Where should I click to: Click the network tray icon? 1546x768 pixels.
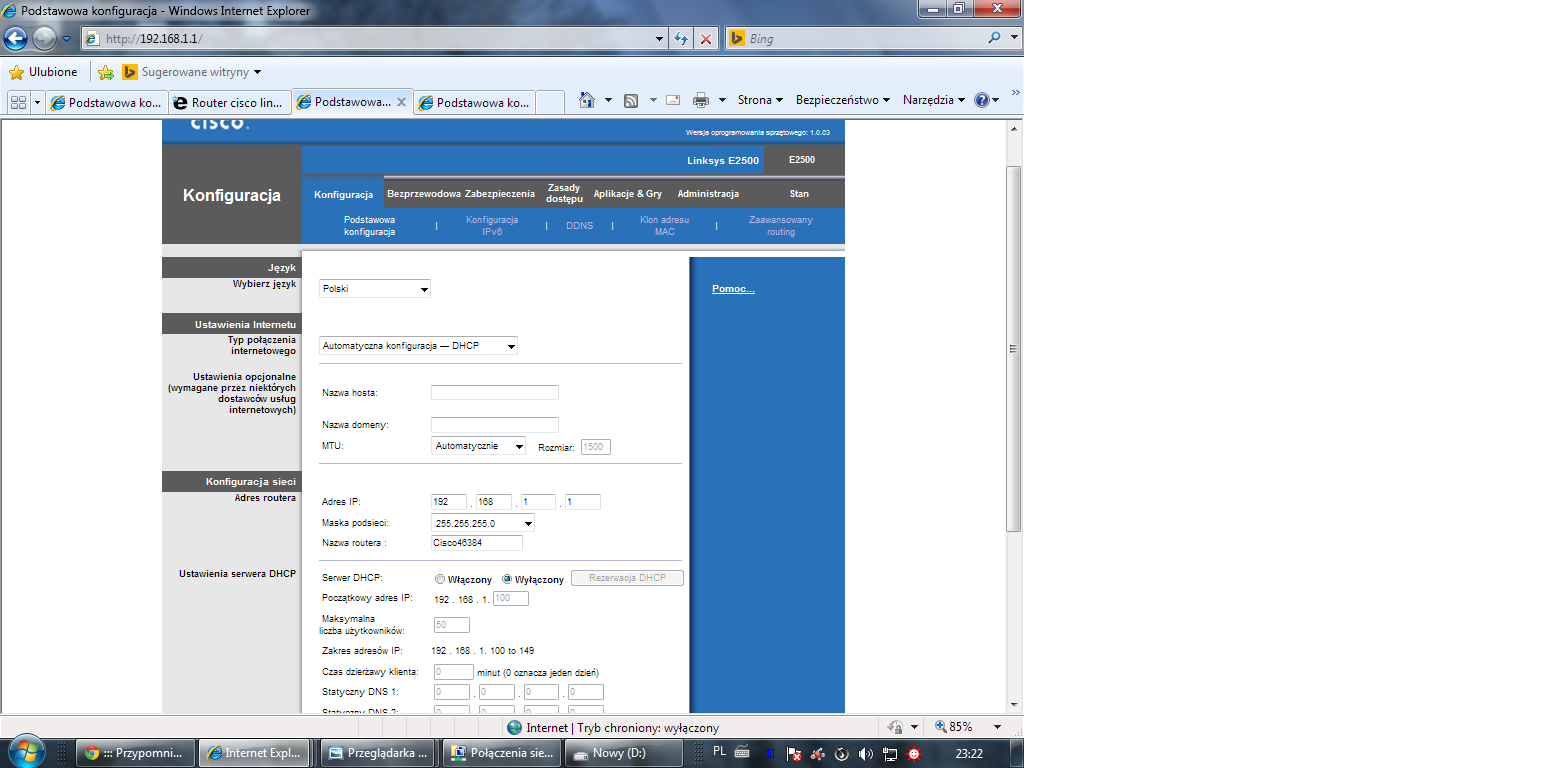pyautogui.click(x=890, y=753)
